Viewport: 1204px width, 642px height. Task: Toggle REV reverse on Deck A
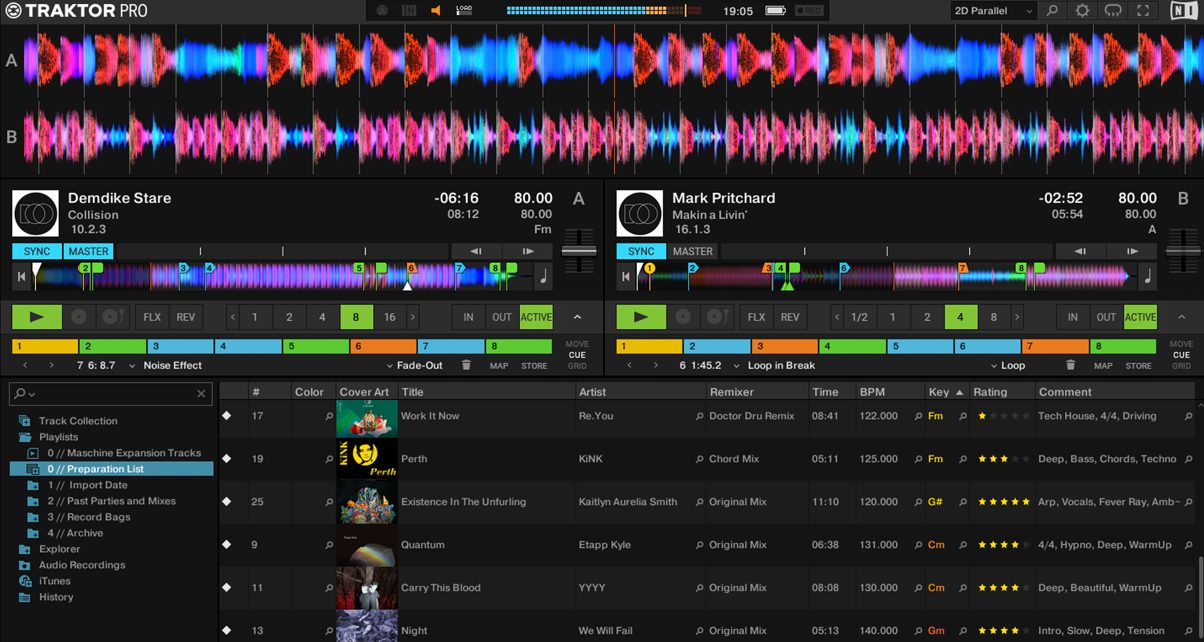pyautogui.click(x=186, y=317)
